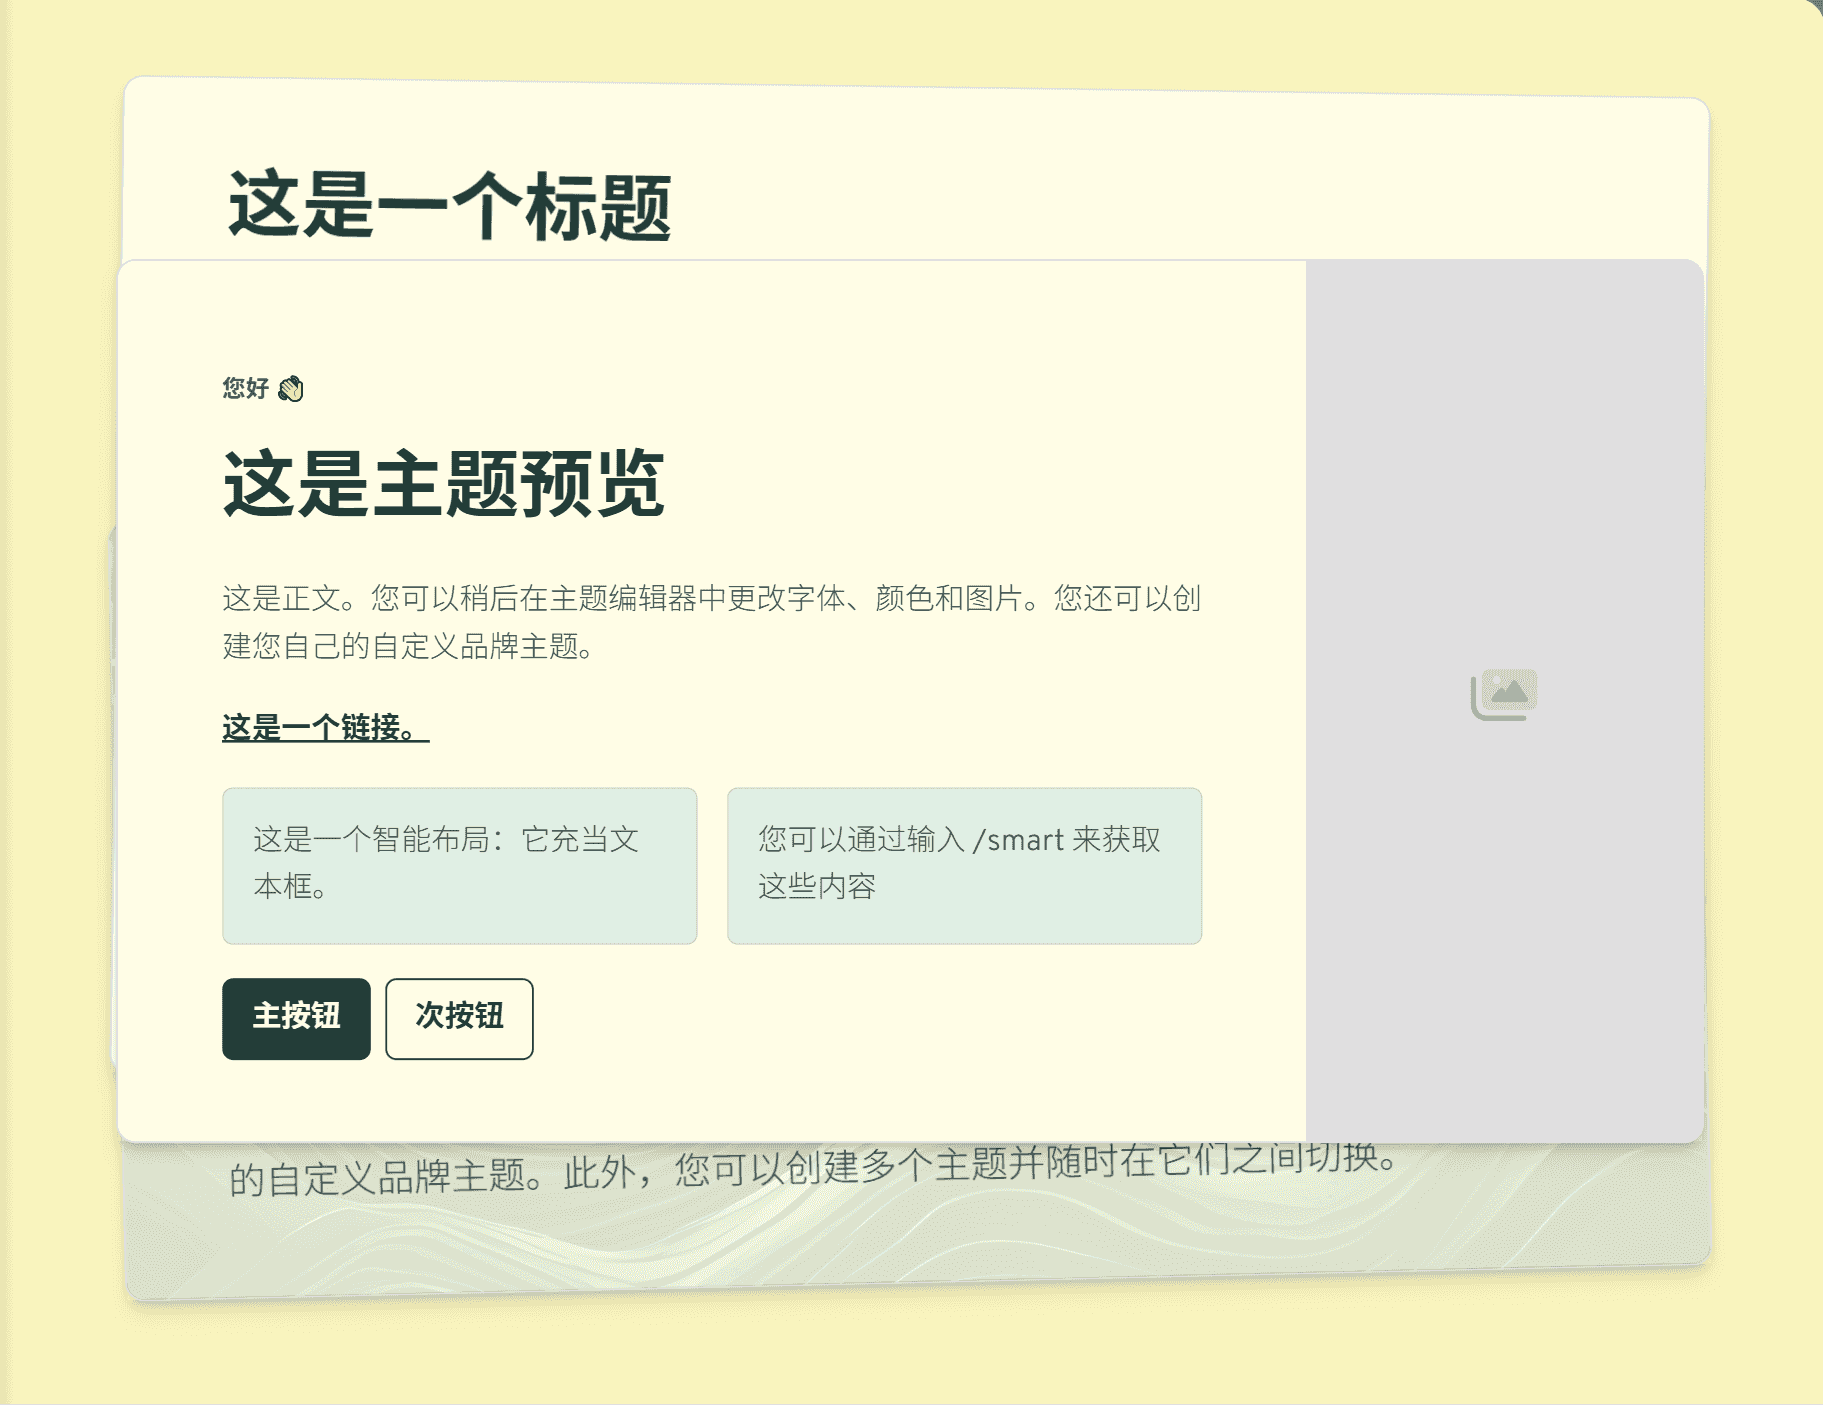Select the /smart smart layout box
The width and height of the screenshot is (1823, 1405).
pyautogui.click(x=963, y=865)
